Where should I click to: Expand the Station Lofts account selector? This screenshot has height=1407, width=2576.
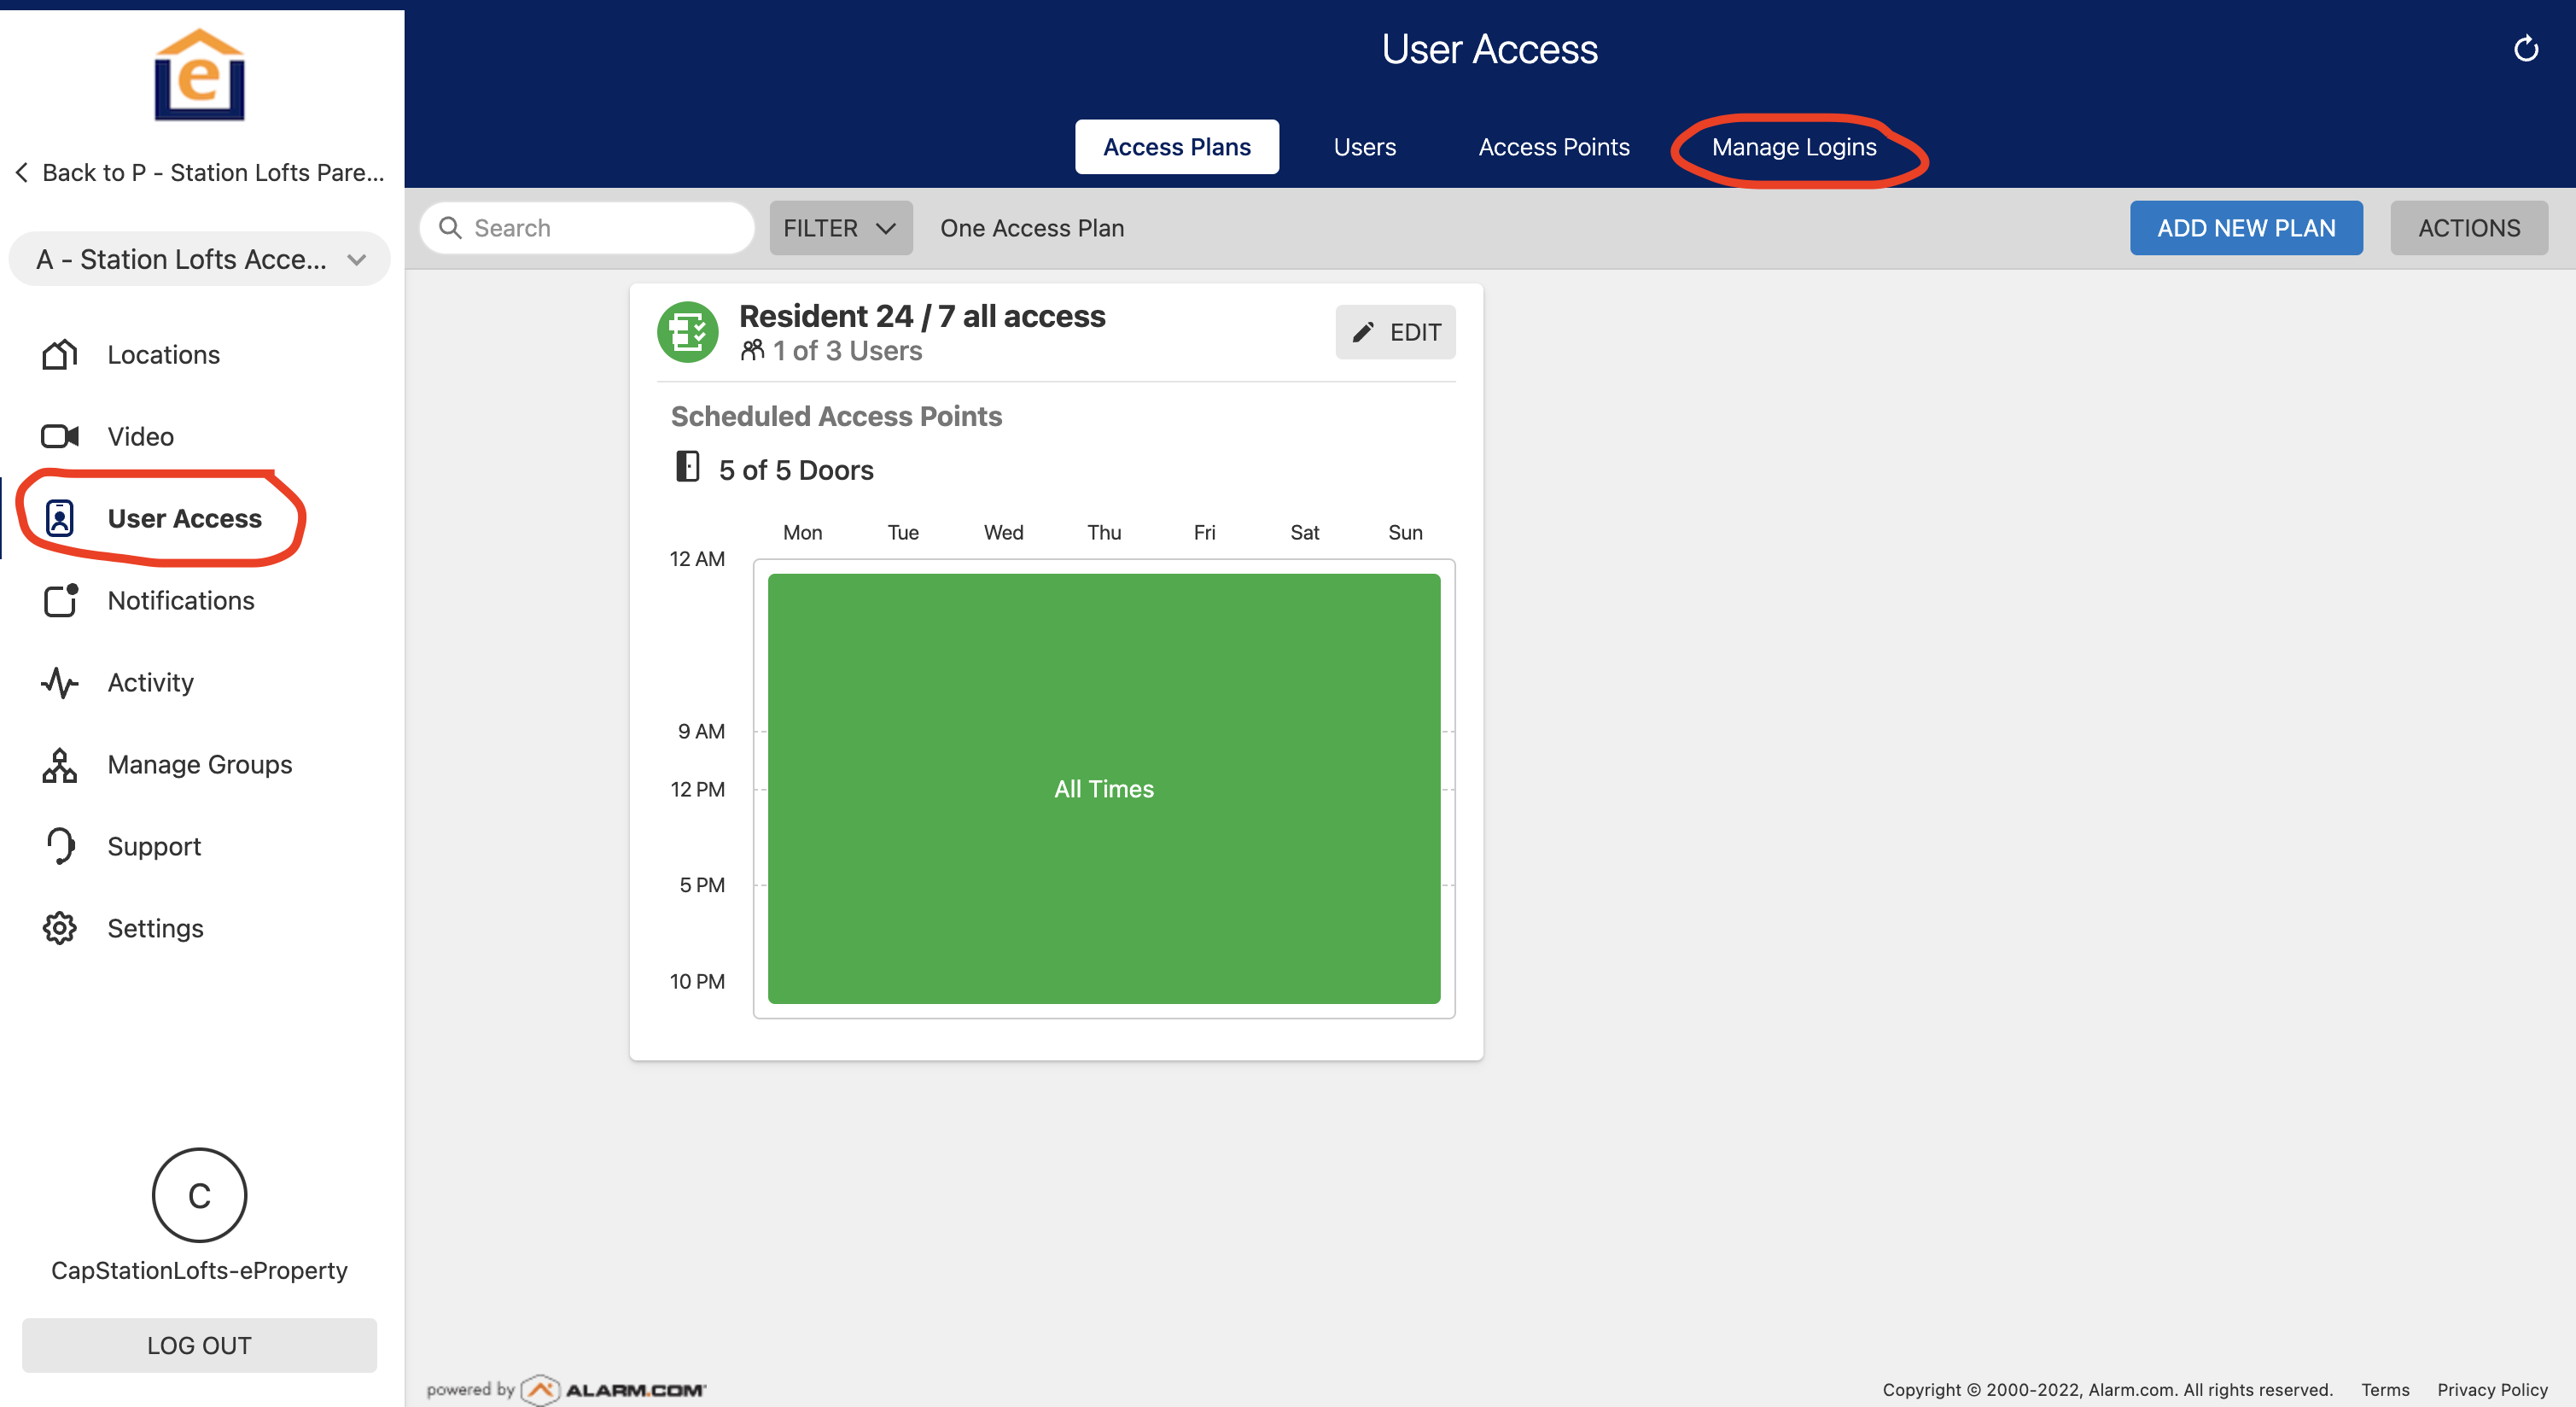(x=200, y=259)
